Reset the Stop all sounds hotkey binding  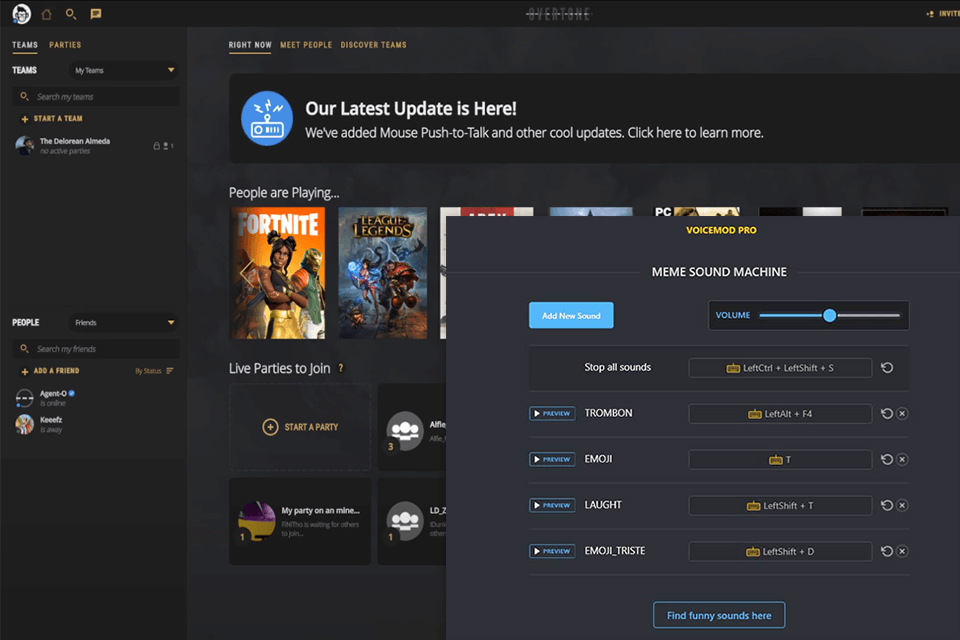pyautogui.click(x=887, y=367)
